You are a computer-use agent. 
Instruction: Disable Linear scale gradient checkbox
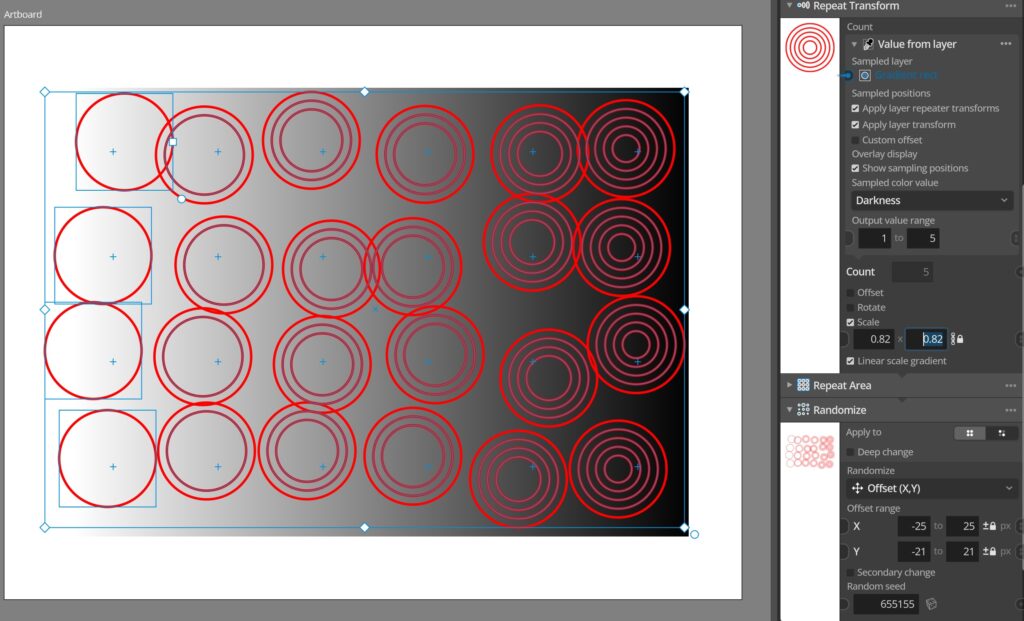point(851,361)
